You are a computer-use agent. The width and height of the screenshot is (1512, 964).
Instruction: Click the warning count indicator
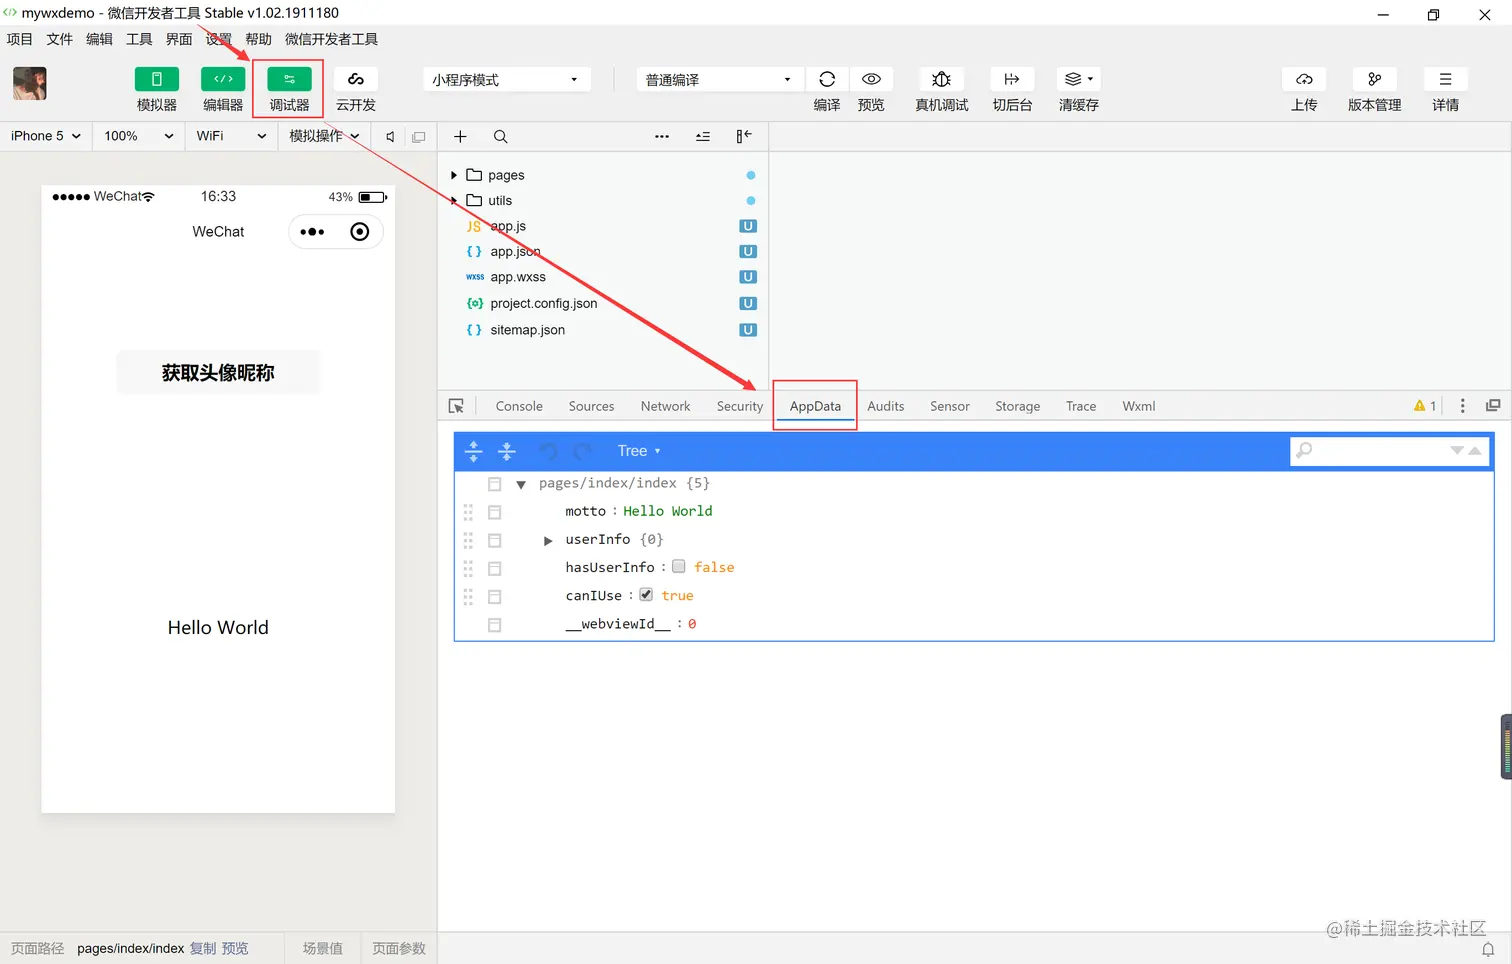(x=1425, y=406)
